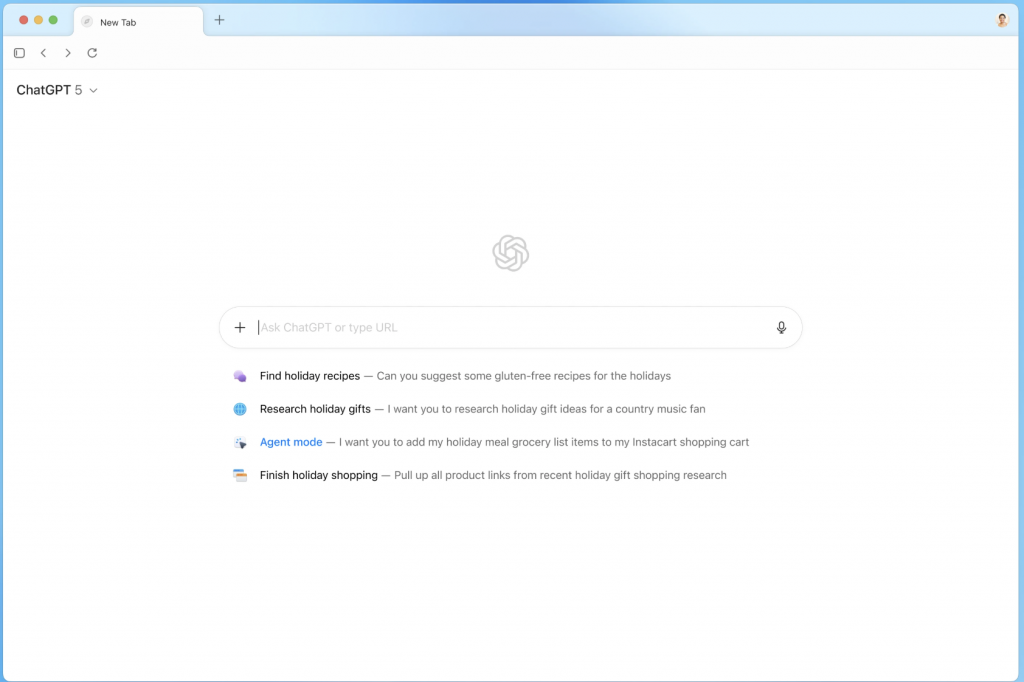
Task: Open the browser sidebar panel
Action: [x=19, y=52]
